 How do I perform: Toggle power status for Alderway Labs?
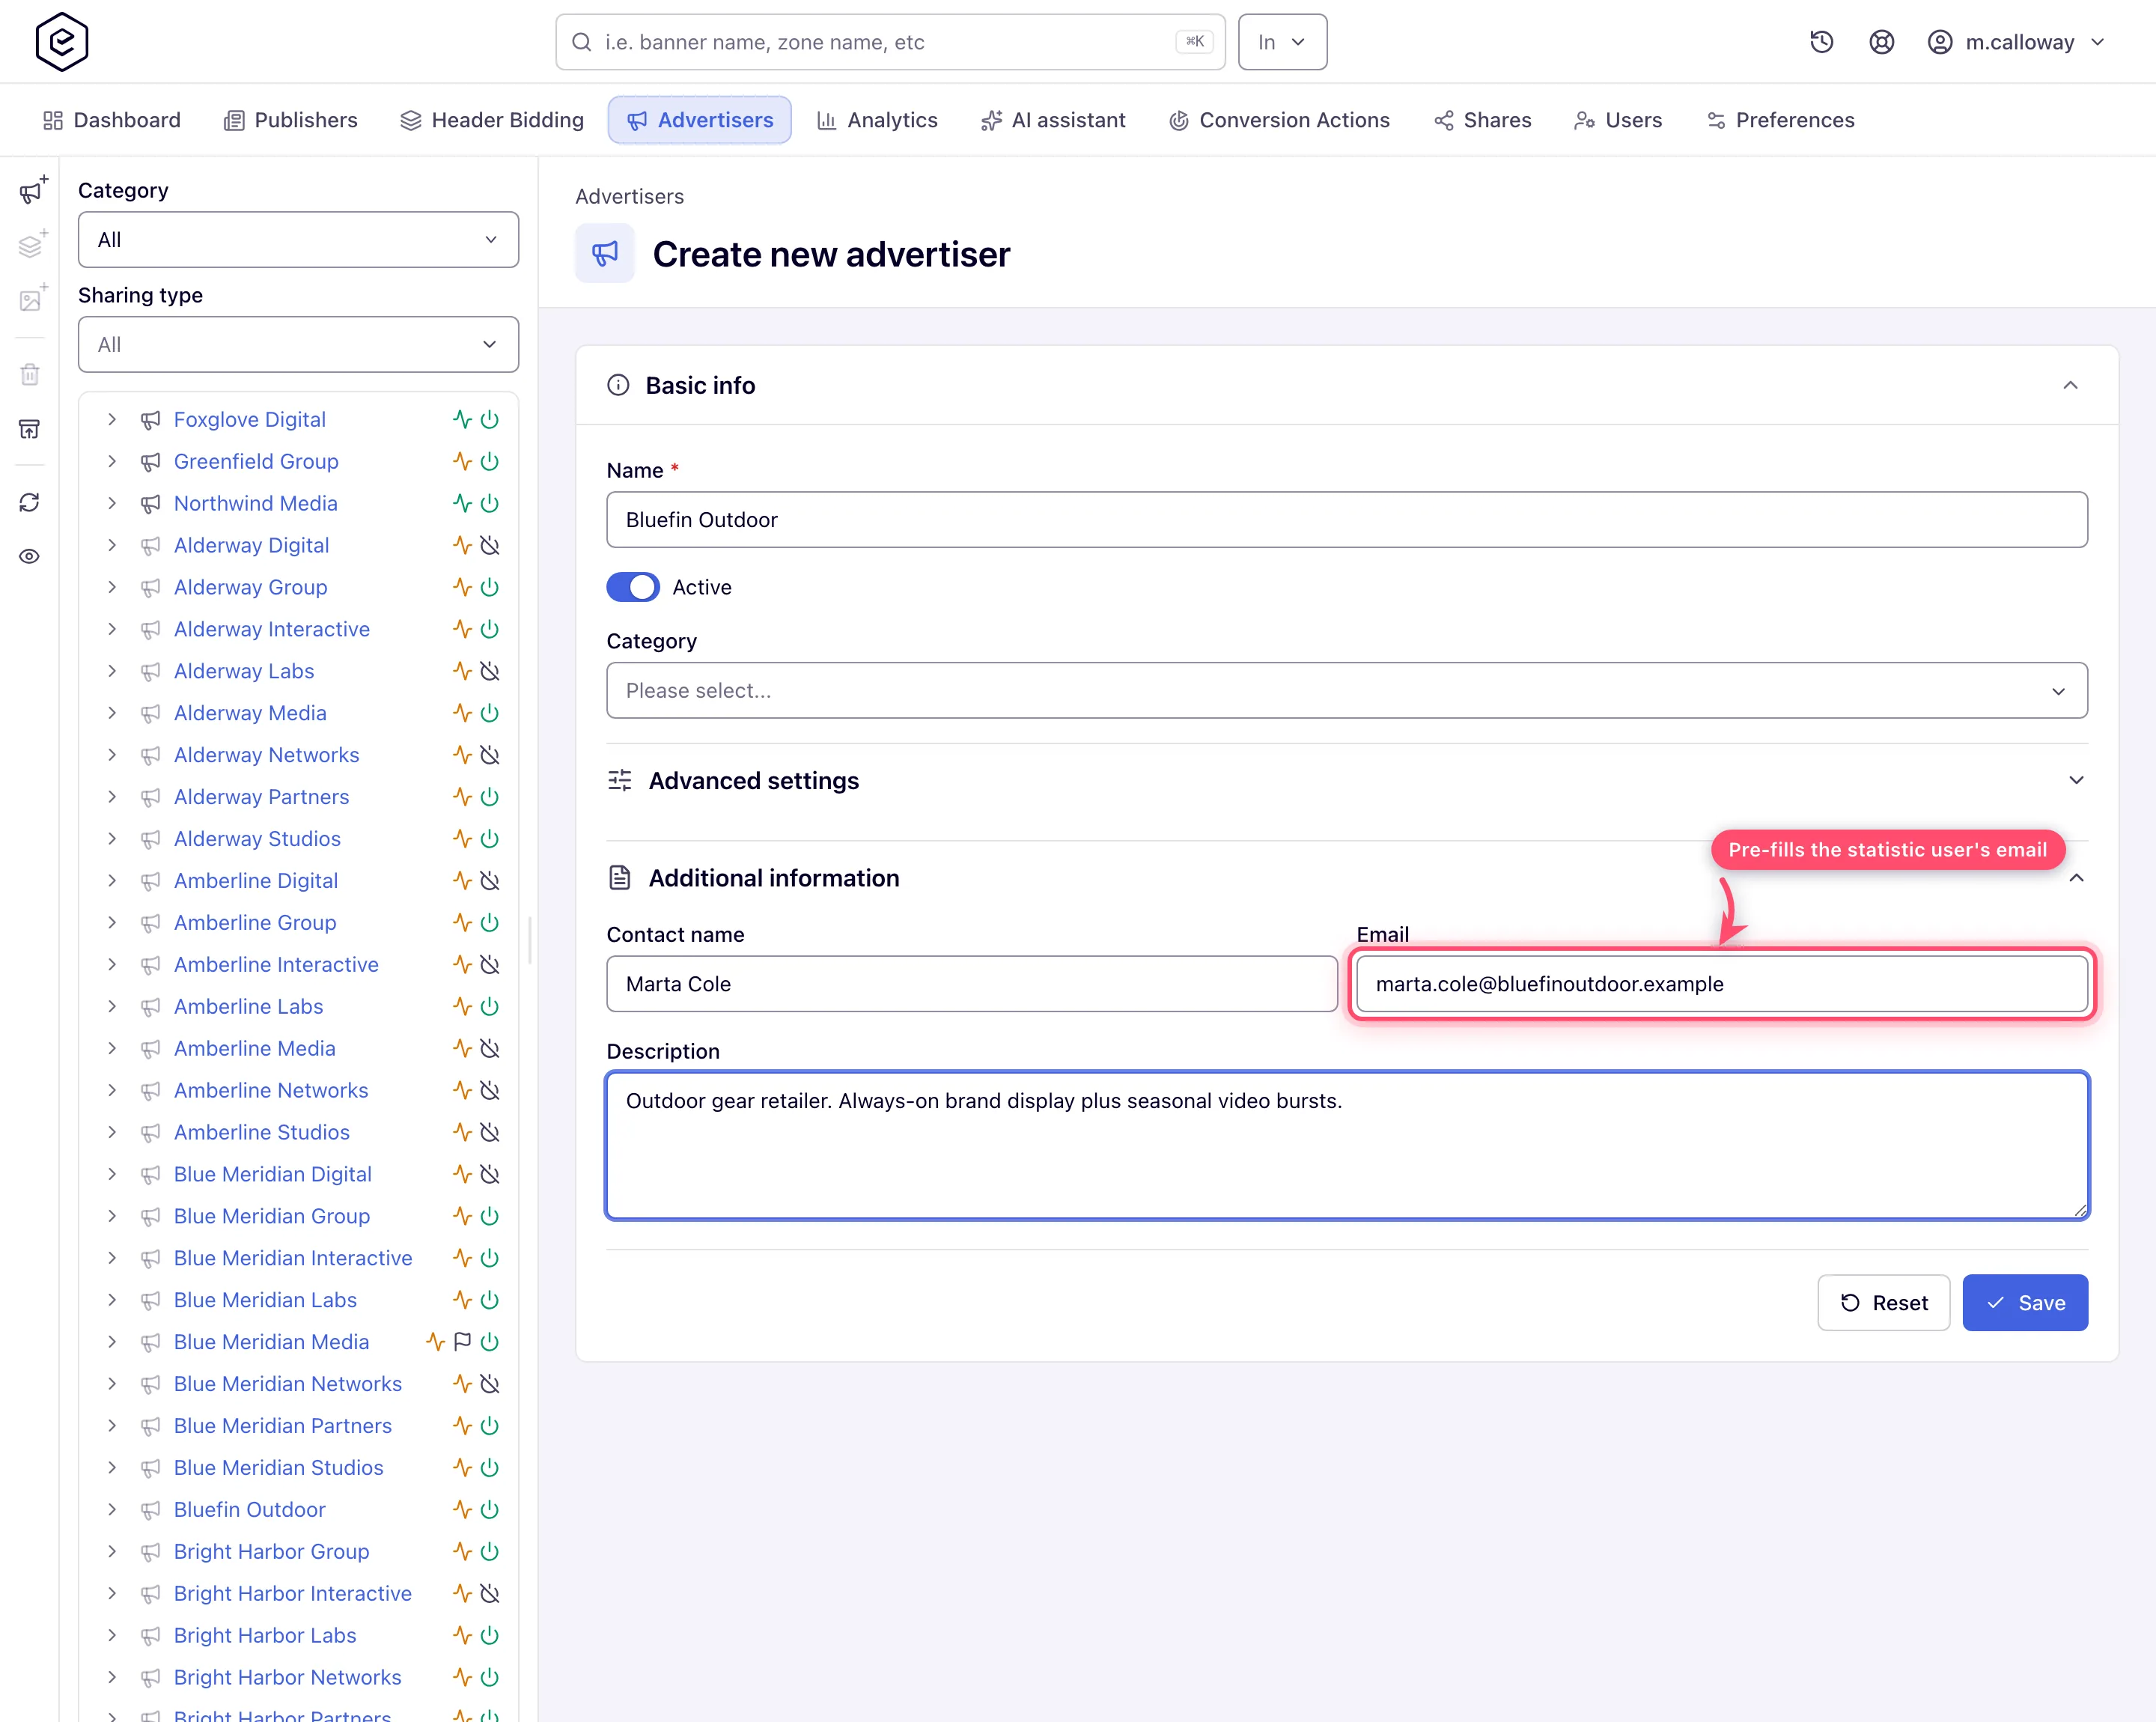click(x=490, y=671)
